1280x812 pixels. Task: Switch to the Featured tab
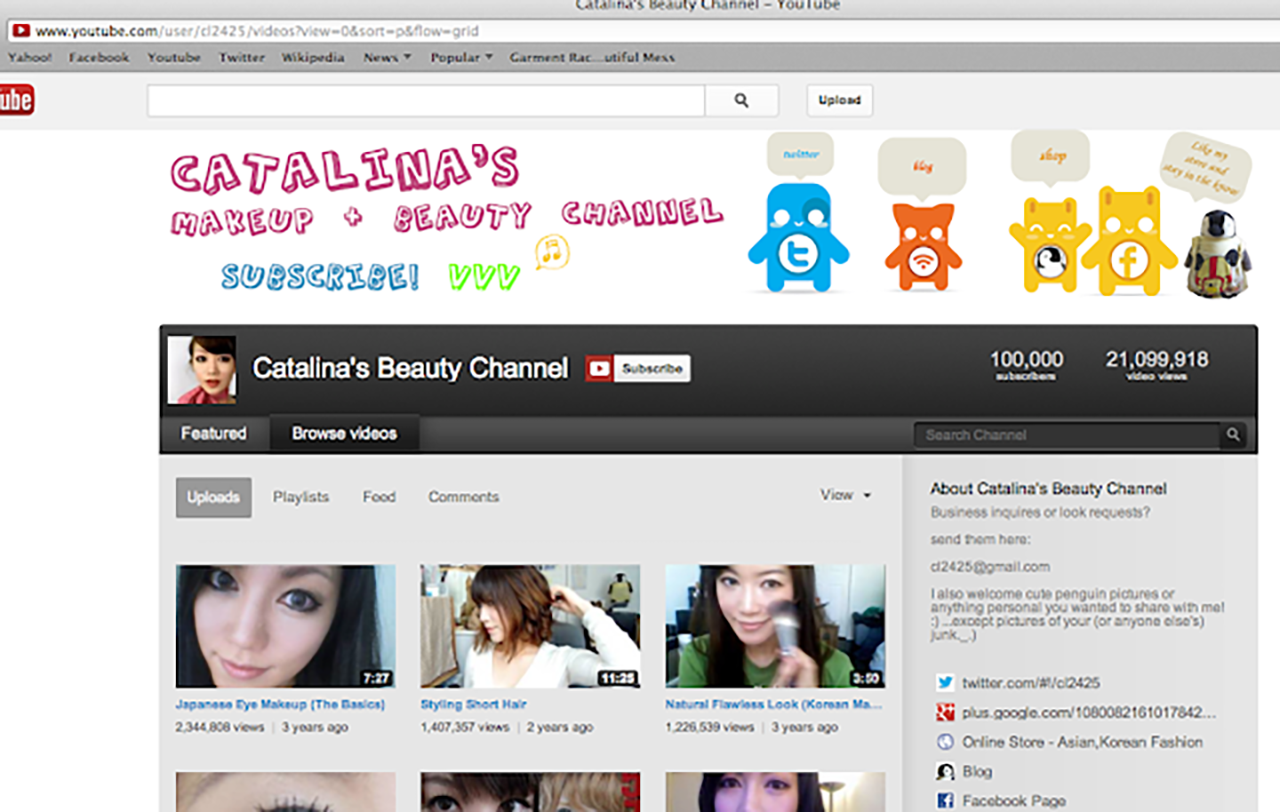(213, 433)
